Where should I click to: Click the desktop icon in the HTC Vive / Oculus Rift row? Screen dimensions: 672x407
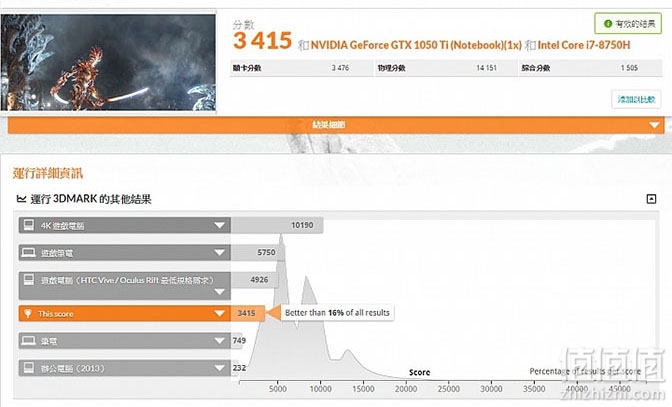[x=29, y=280]
